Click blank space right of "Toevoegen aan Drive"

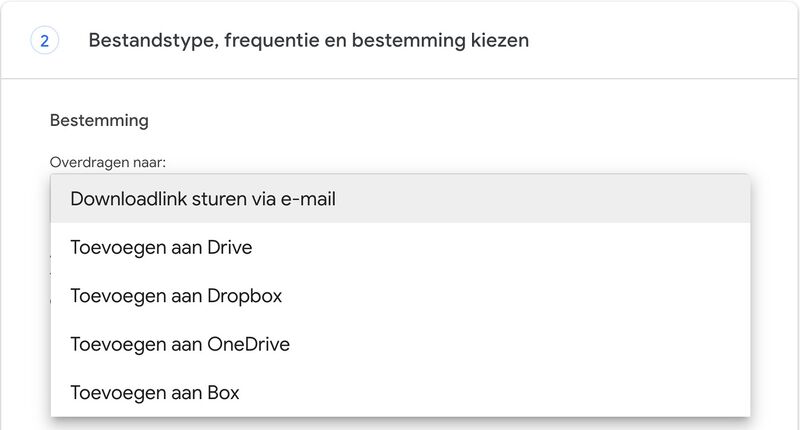(x=500, y=247)
